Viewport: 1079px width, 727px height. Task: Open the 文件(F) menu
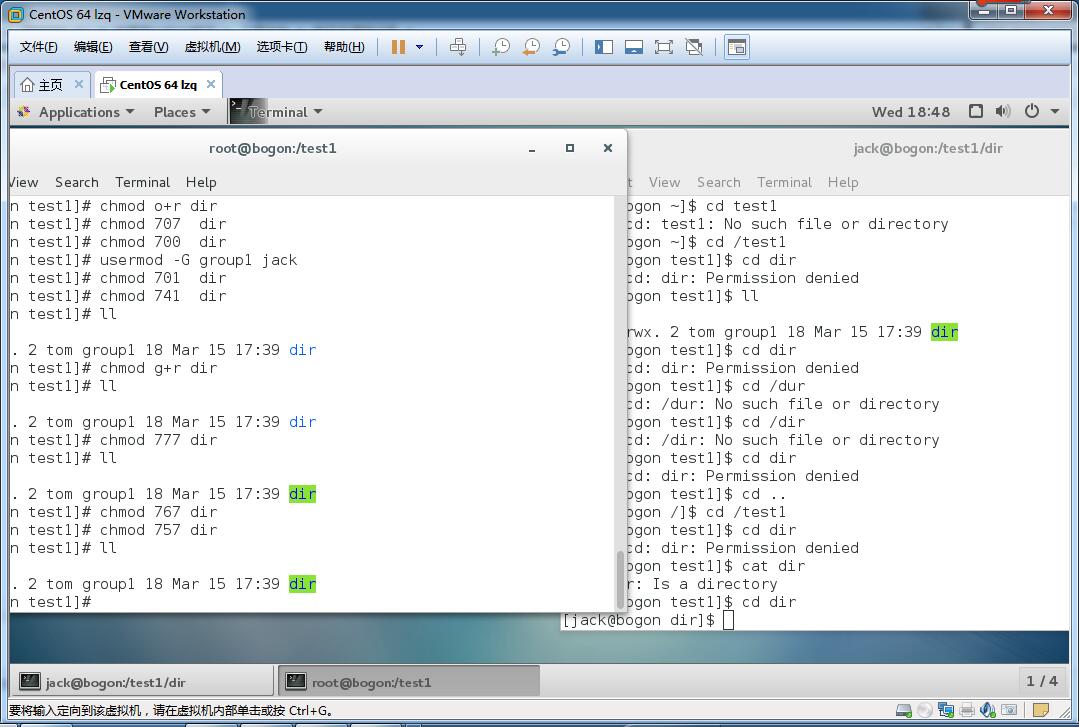39,47
